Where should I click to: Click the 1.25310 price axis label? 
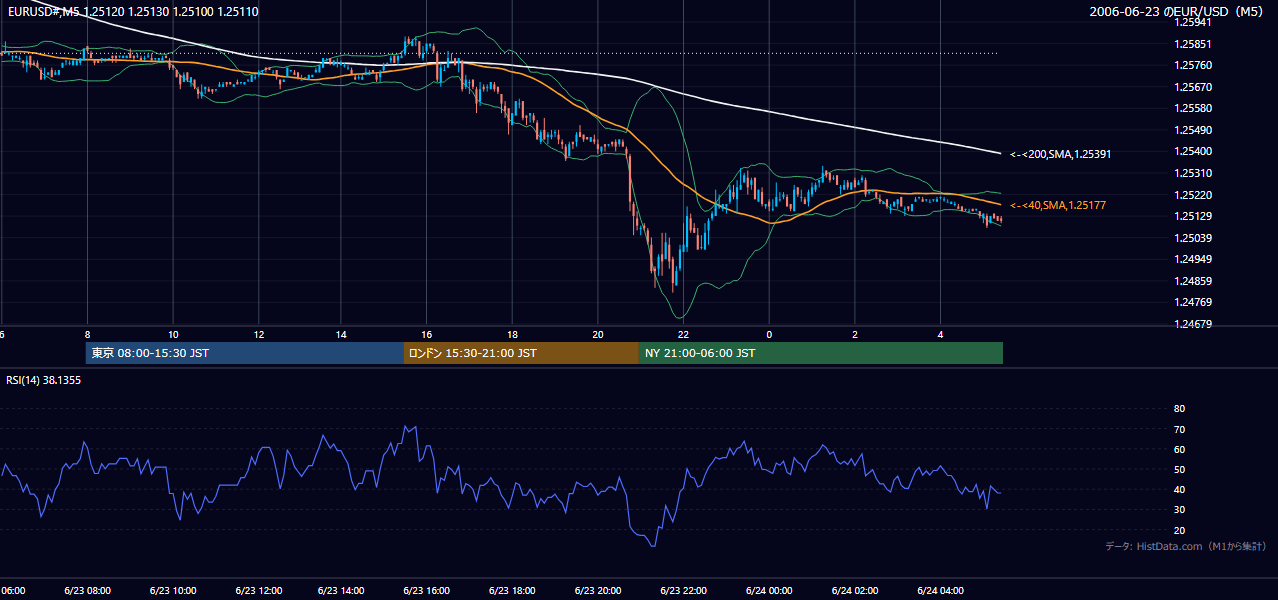(x=1193, y=173)
